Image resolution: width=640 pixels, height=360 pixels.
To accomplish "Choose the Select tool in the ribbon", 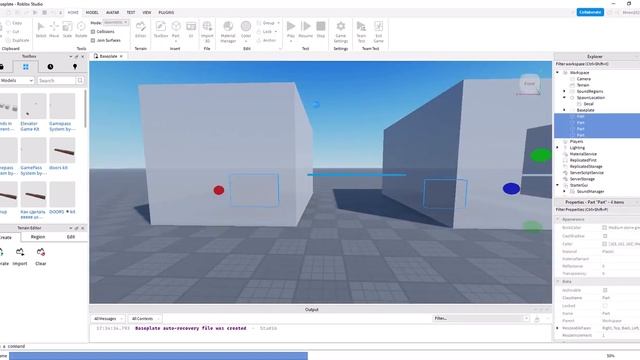I will [41, 30].
